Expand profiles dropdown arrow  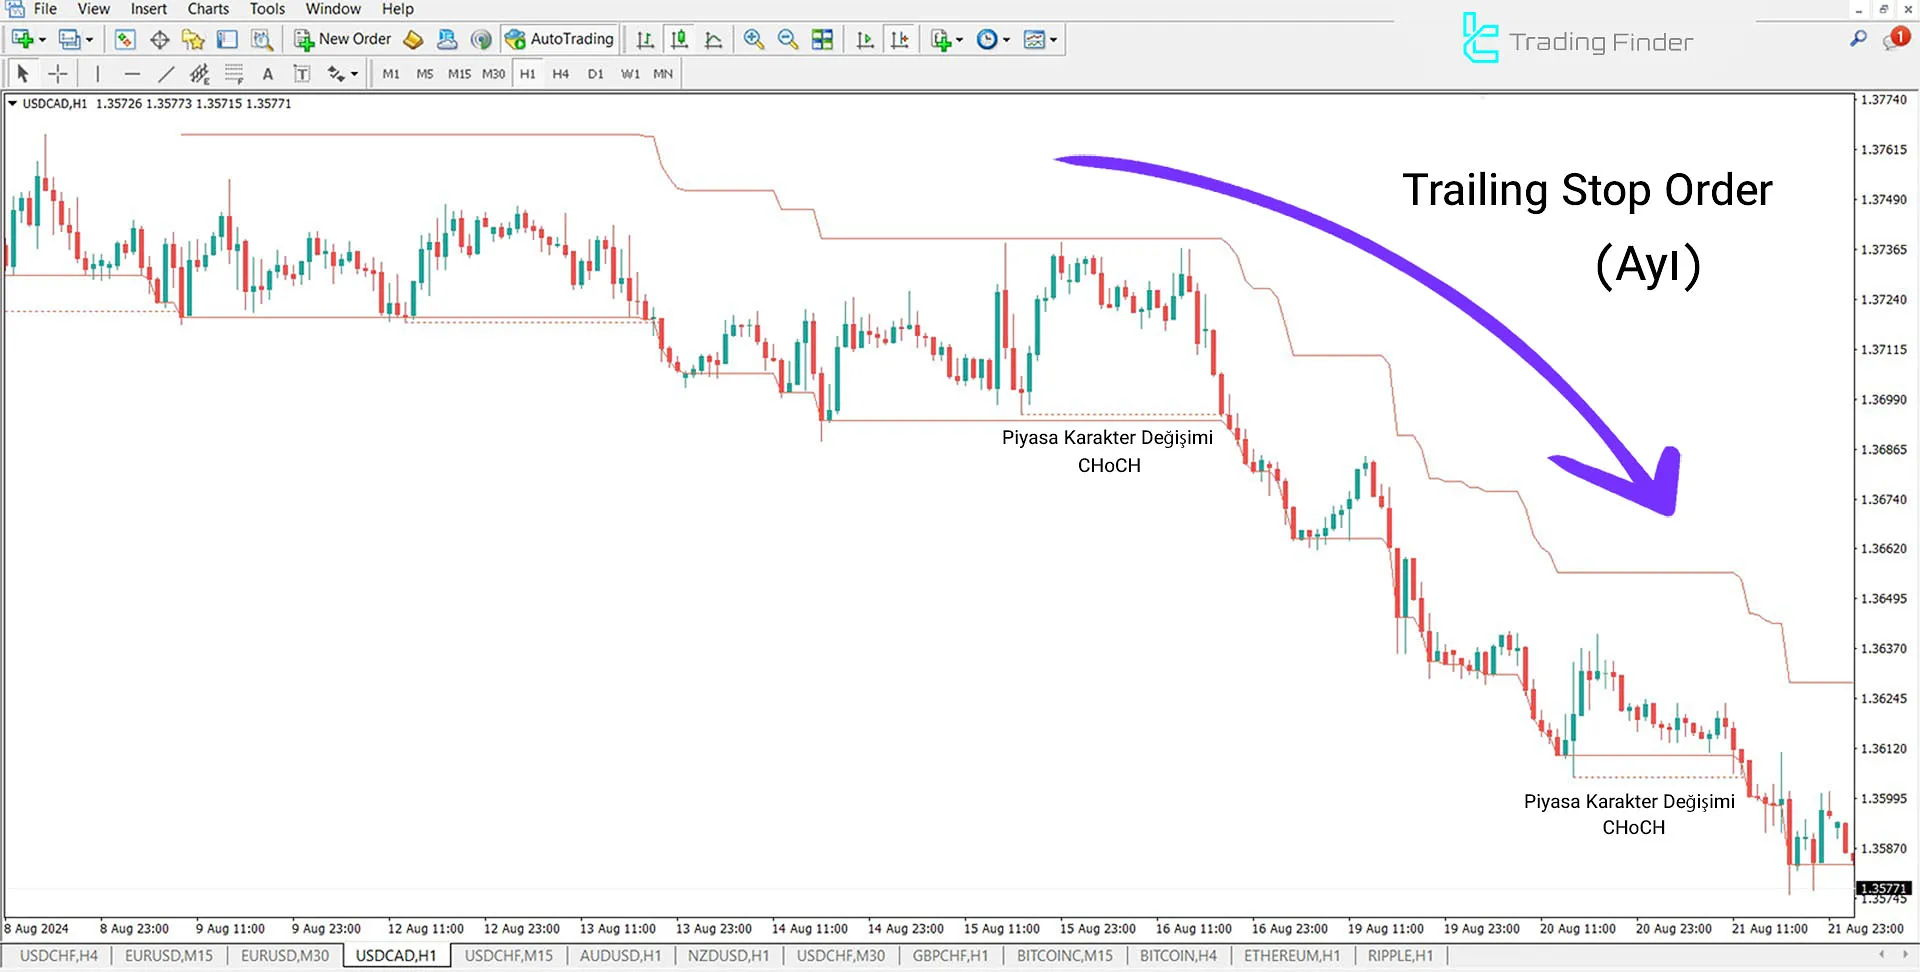pyautogui.click(x=89, y=40)
